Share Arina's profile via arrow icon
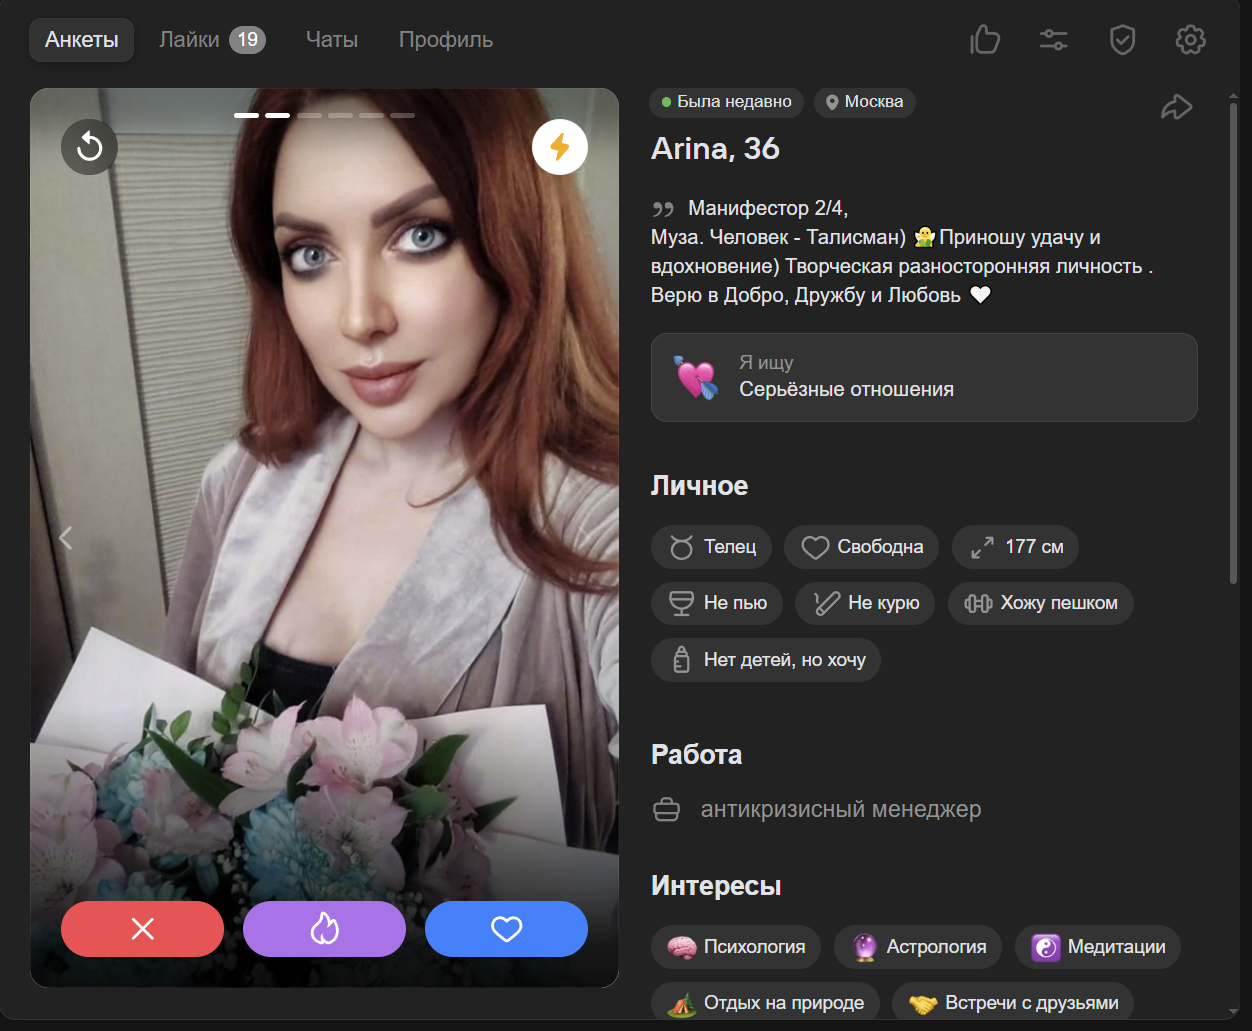 point(1177,107)
